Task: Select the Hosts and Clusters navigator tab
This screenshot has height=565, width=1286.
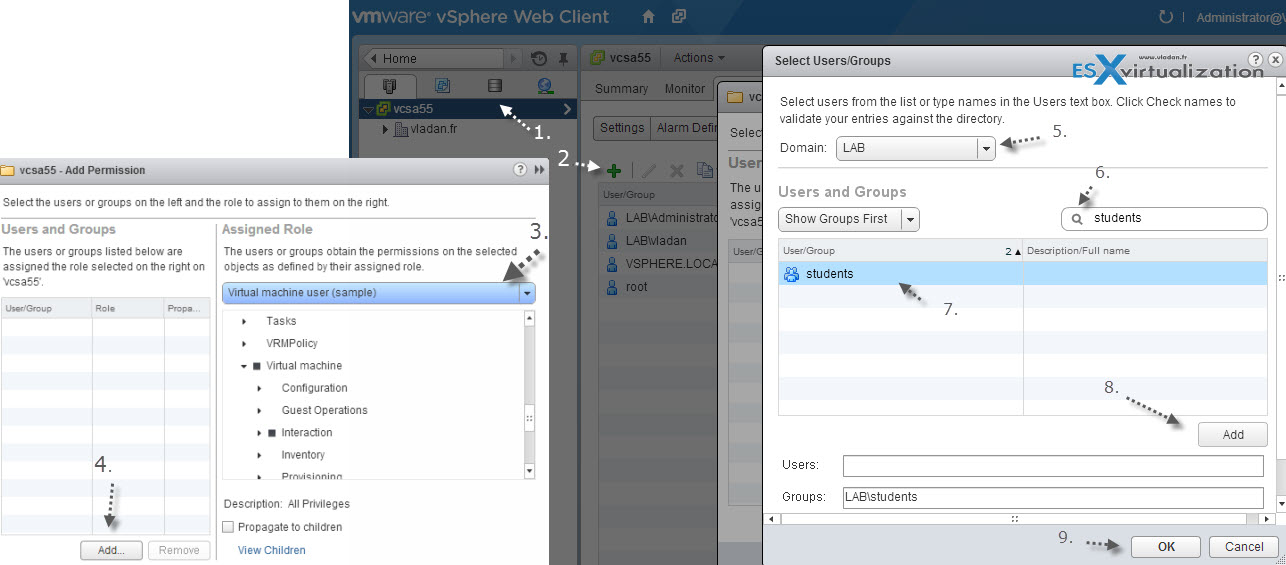Action: (x=391, y=86)
